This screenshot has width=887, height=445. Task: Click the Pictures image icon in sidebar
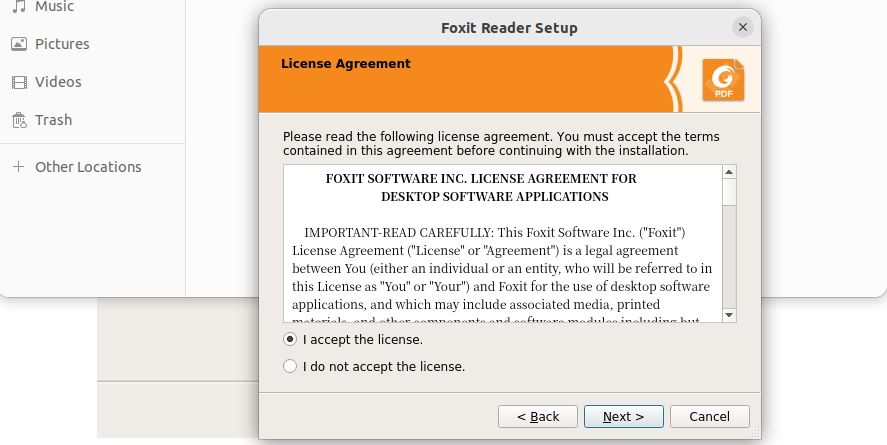18,44
